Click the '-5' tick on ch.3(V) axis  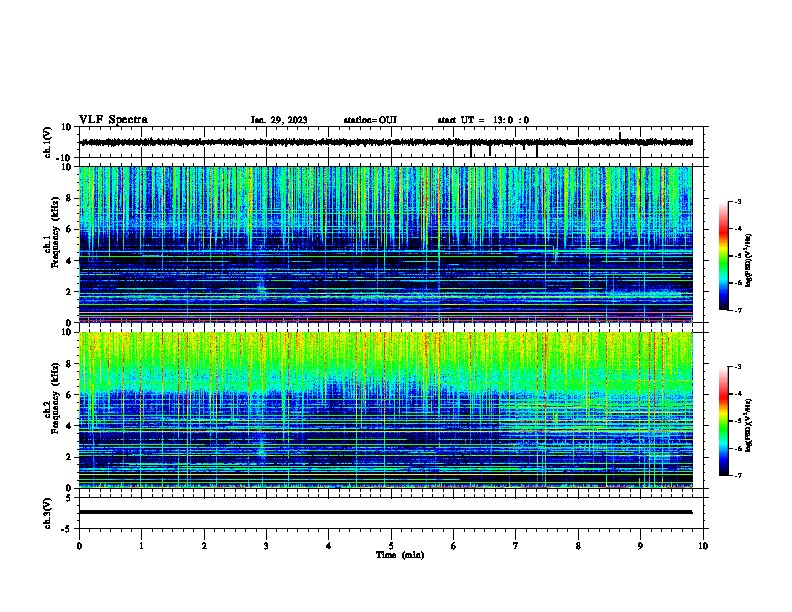(67, 529)
